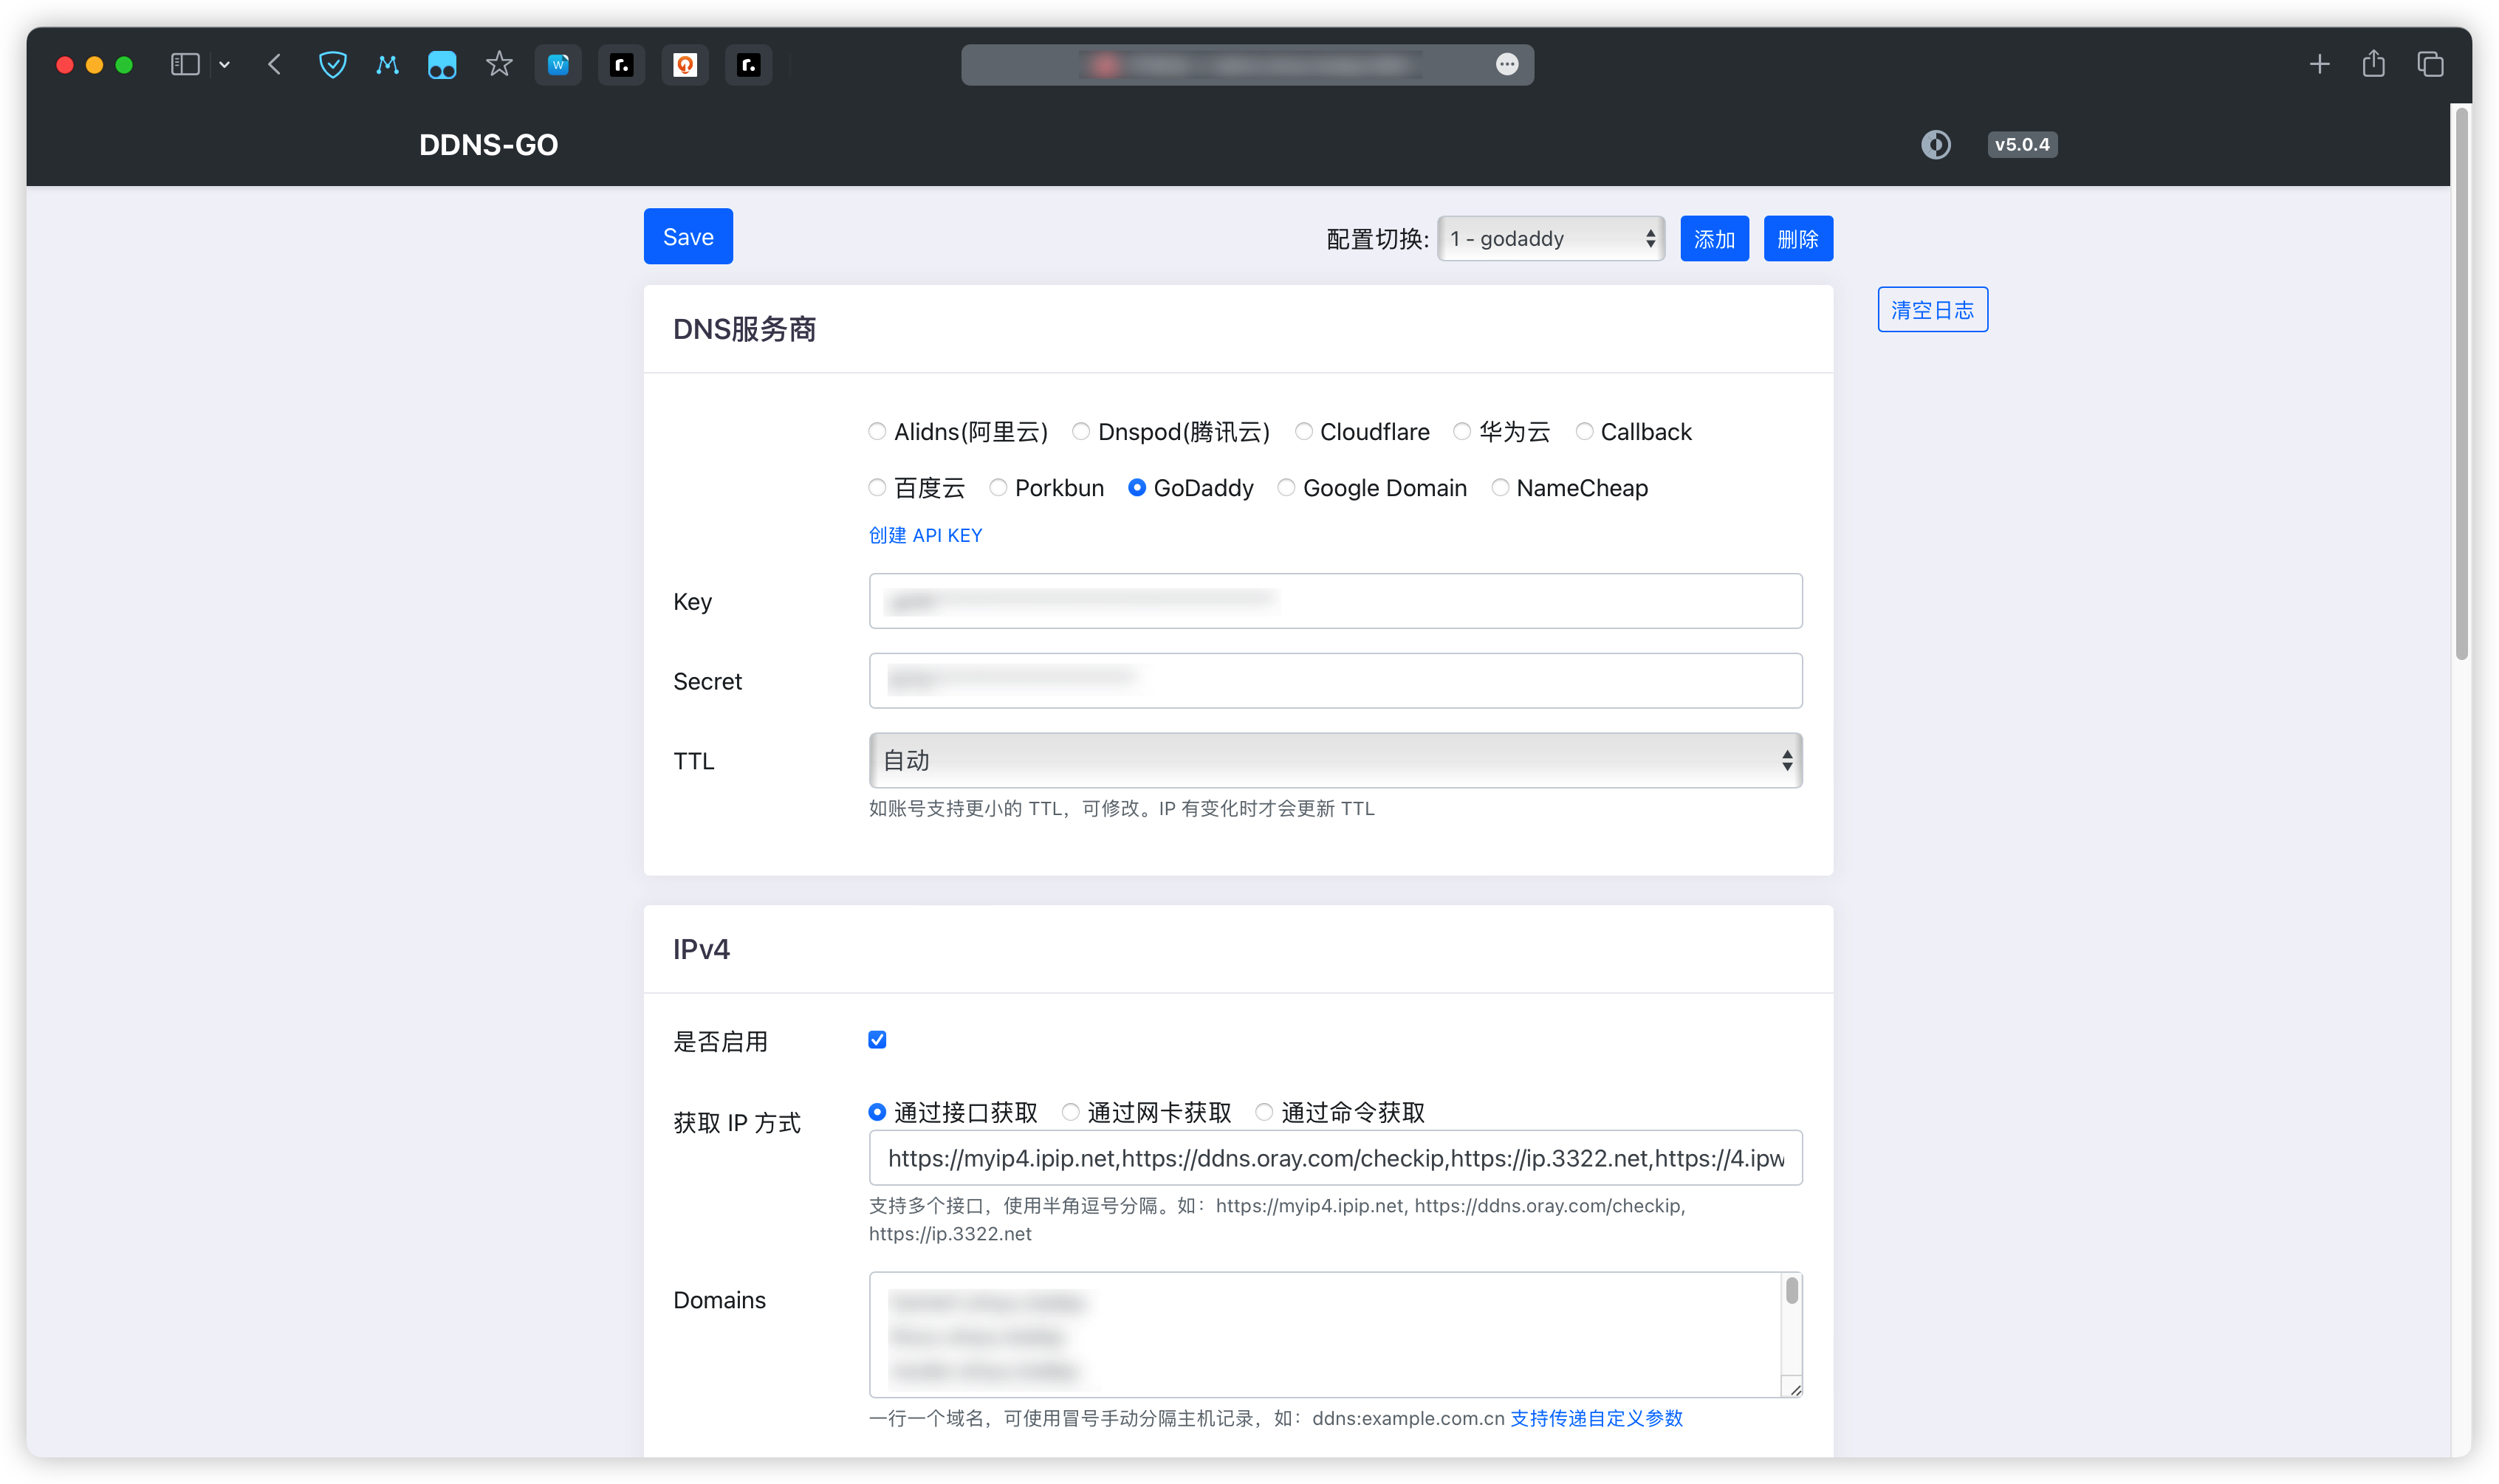Click the blue M extension icon
The image size is (2499, 1484).
(x=387, y=65)
